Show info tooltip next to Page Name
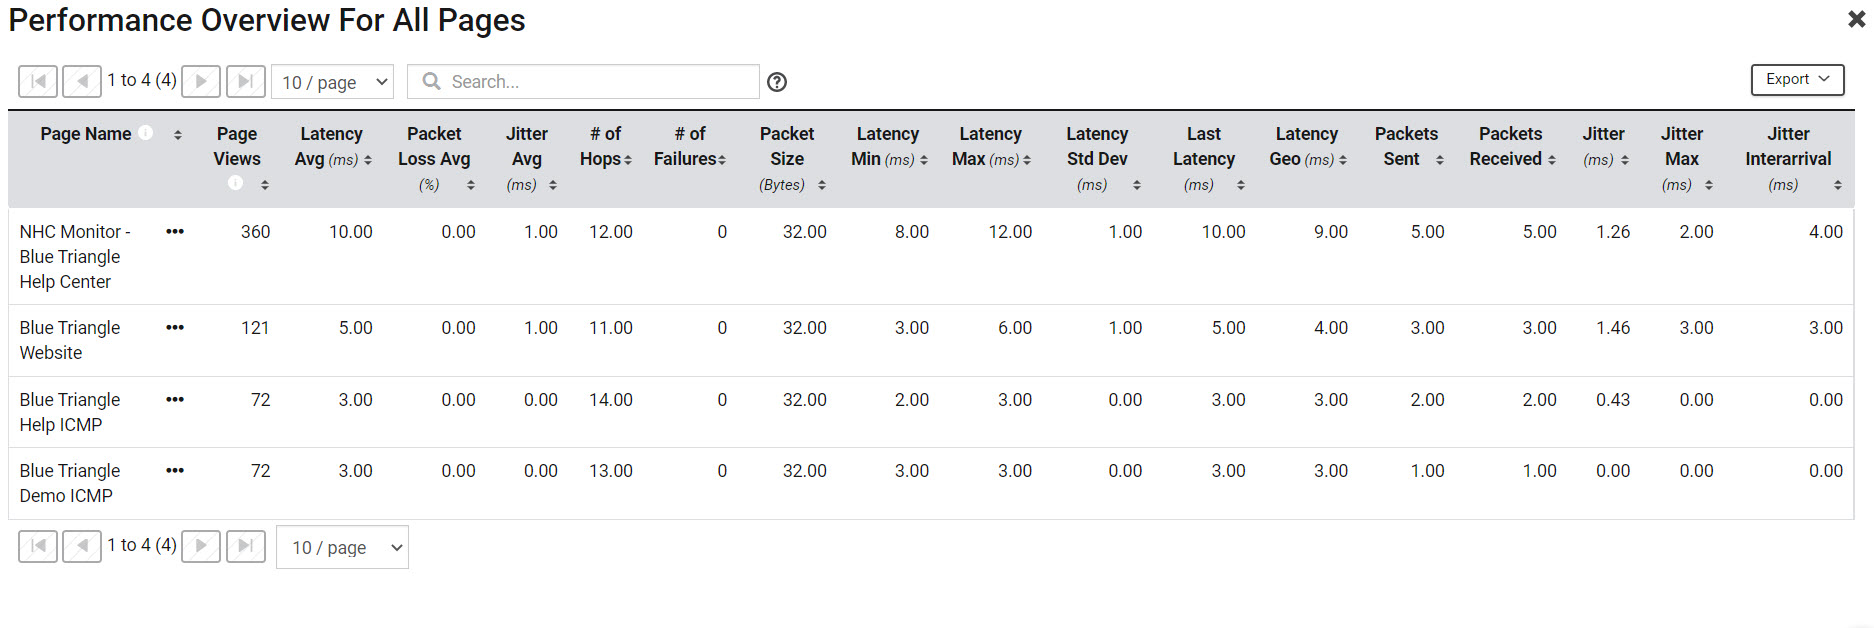The height and width of the screenshot is (628, 1874). point(146,133)
